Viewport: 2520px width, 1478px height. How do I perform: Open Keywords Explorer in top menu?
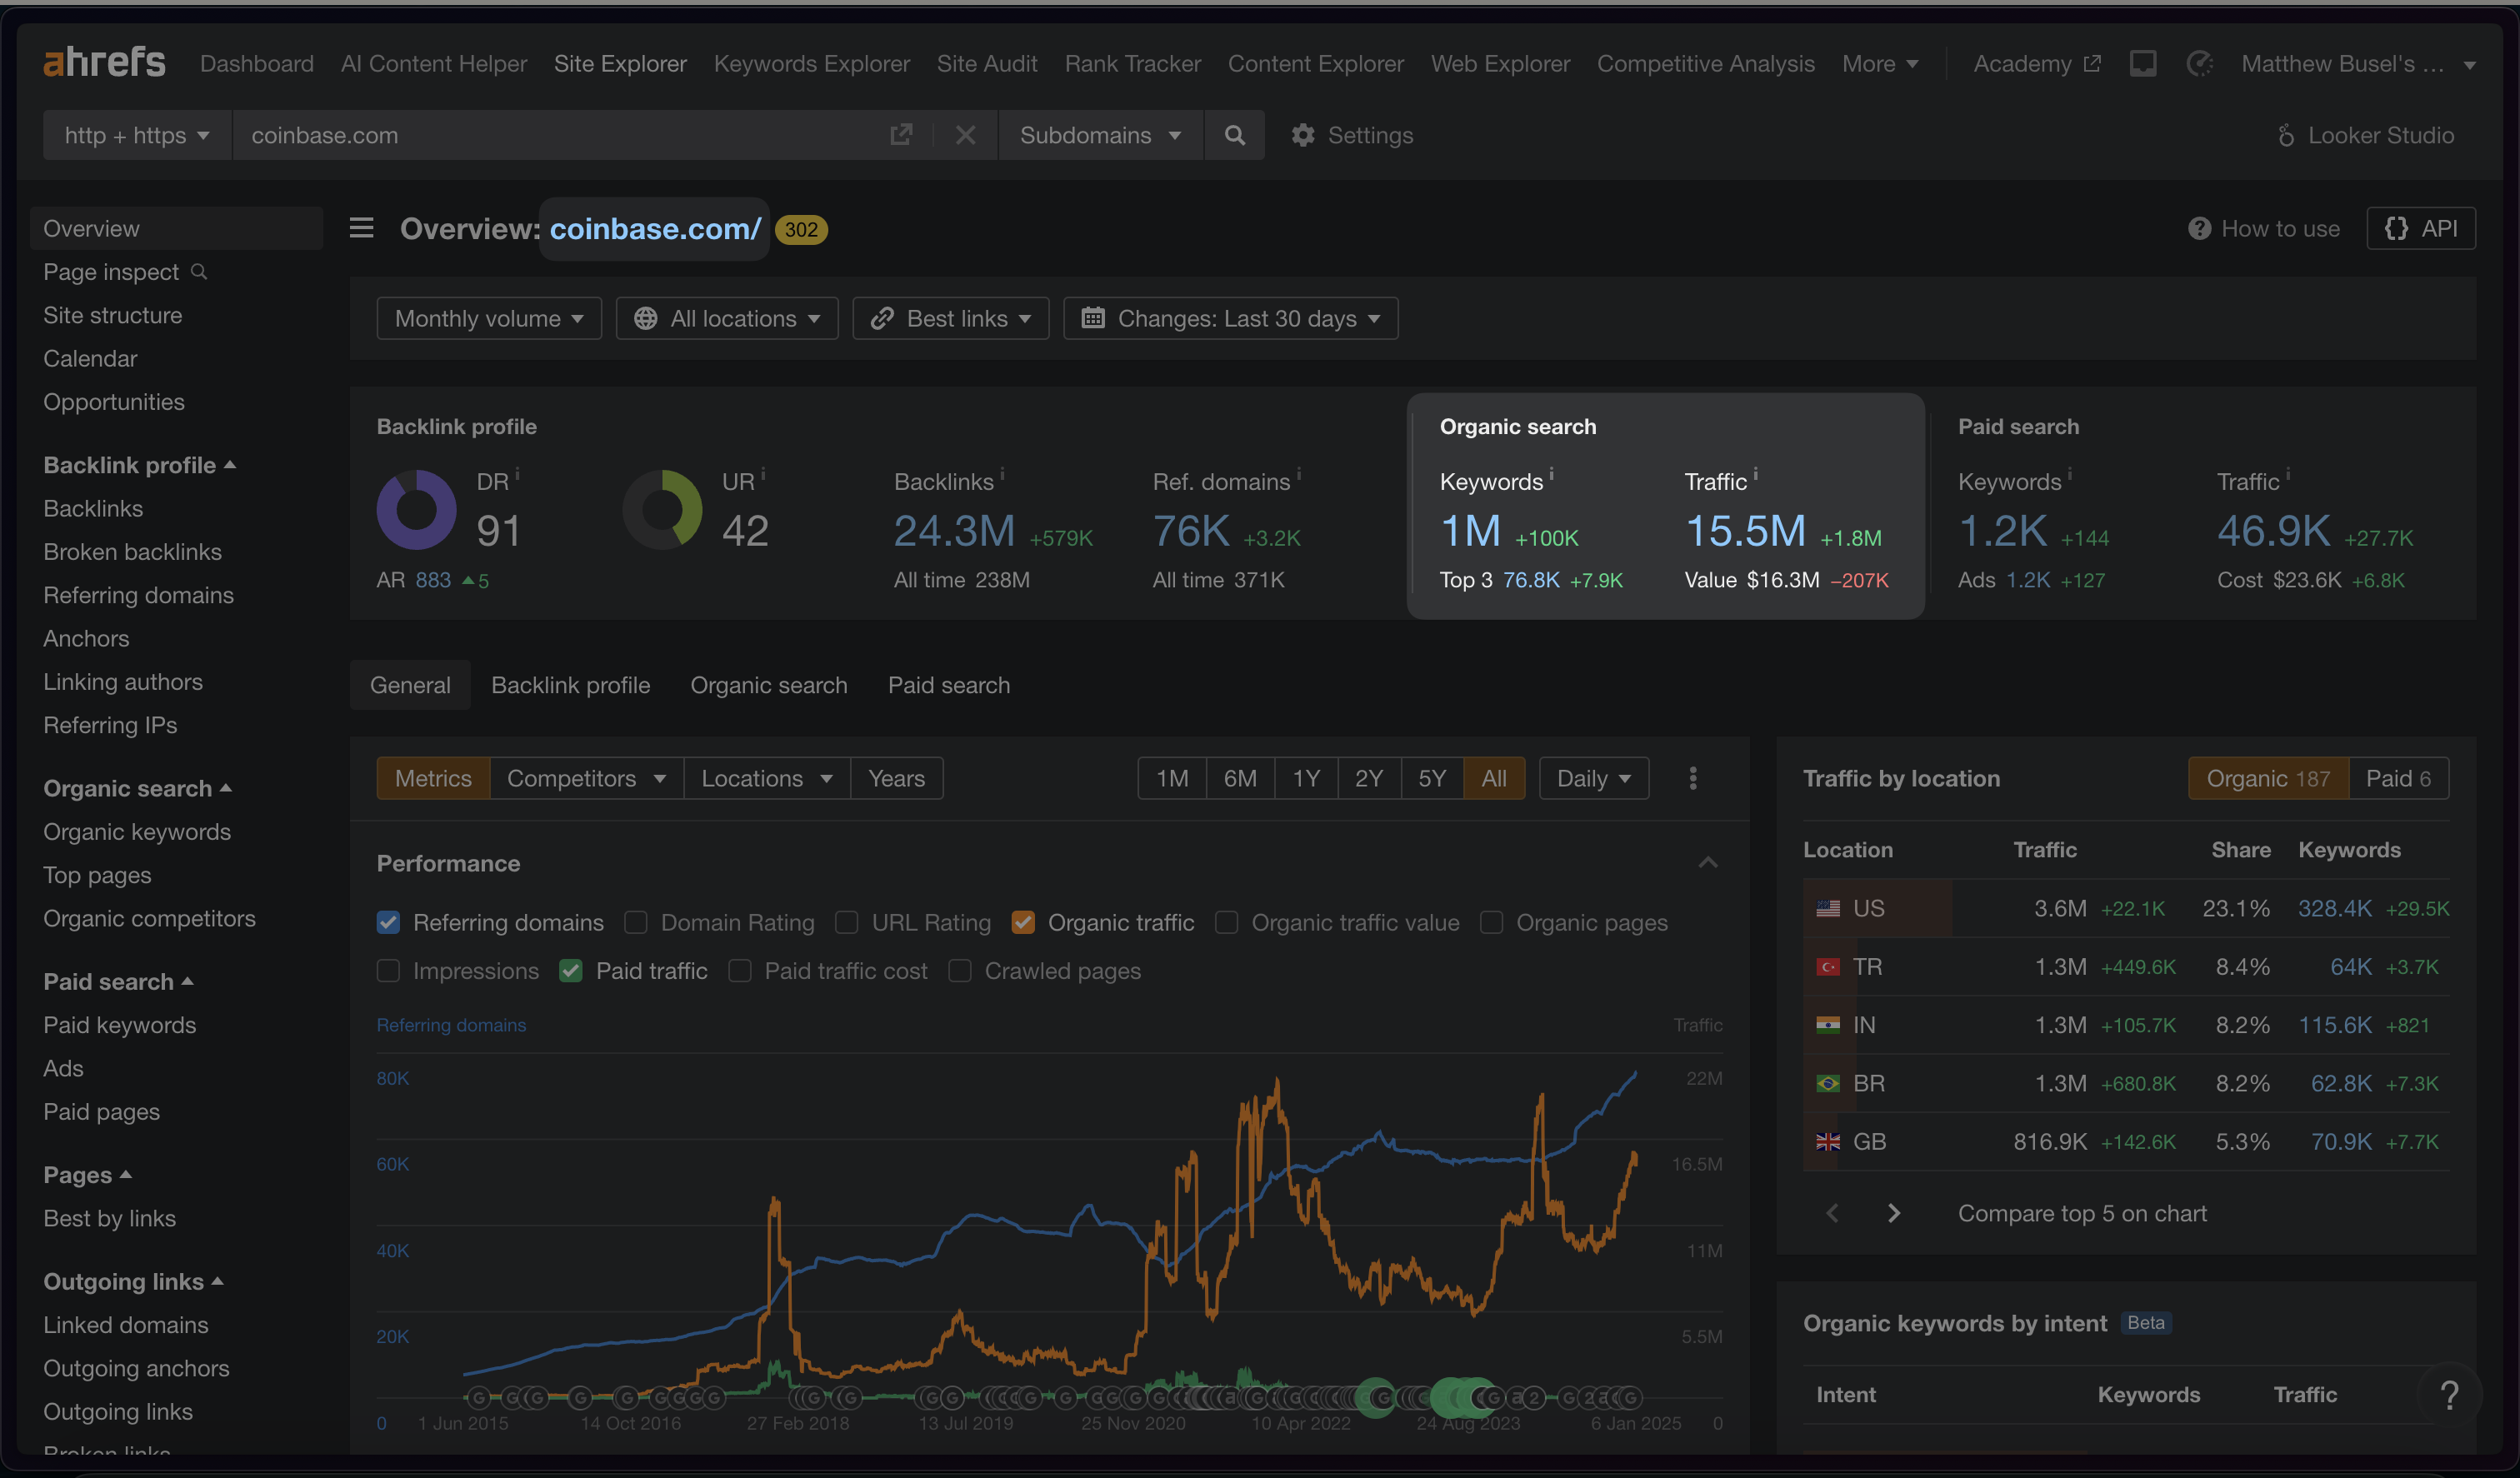[811, 64]
